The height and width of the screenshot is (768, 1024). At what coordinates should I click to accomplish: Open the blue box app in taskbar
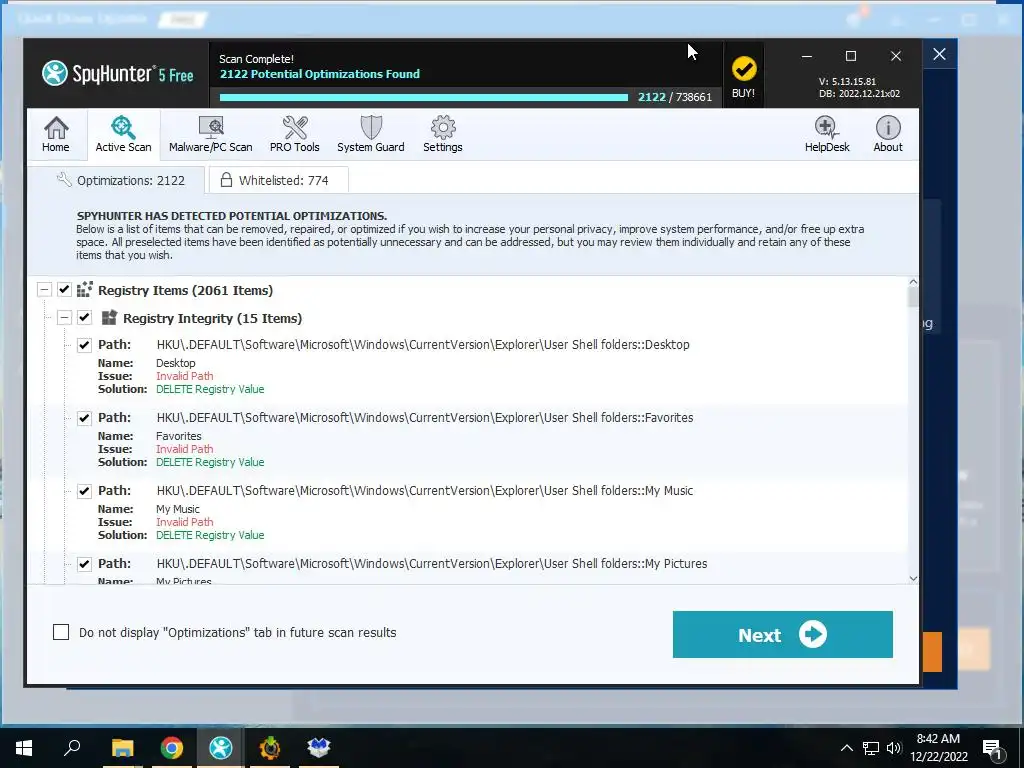319,747
